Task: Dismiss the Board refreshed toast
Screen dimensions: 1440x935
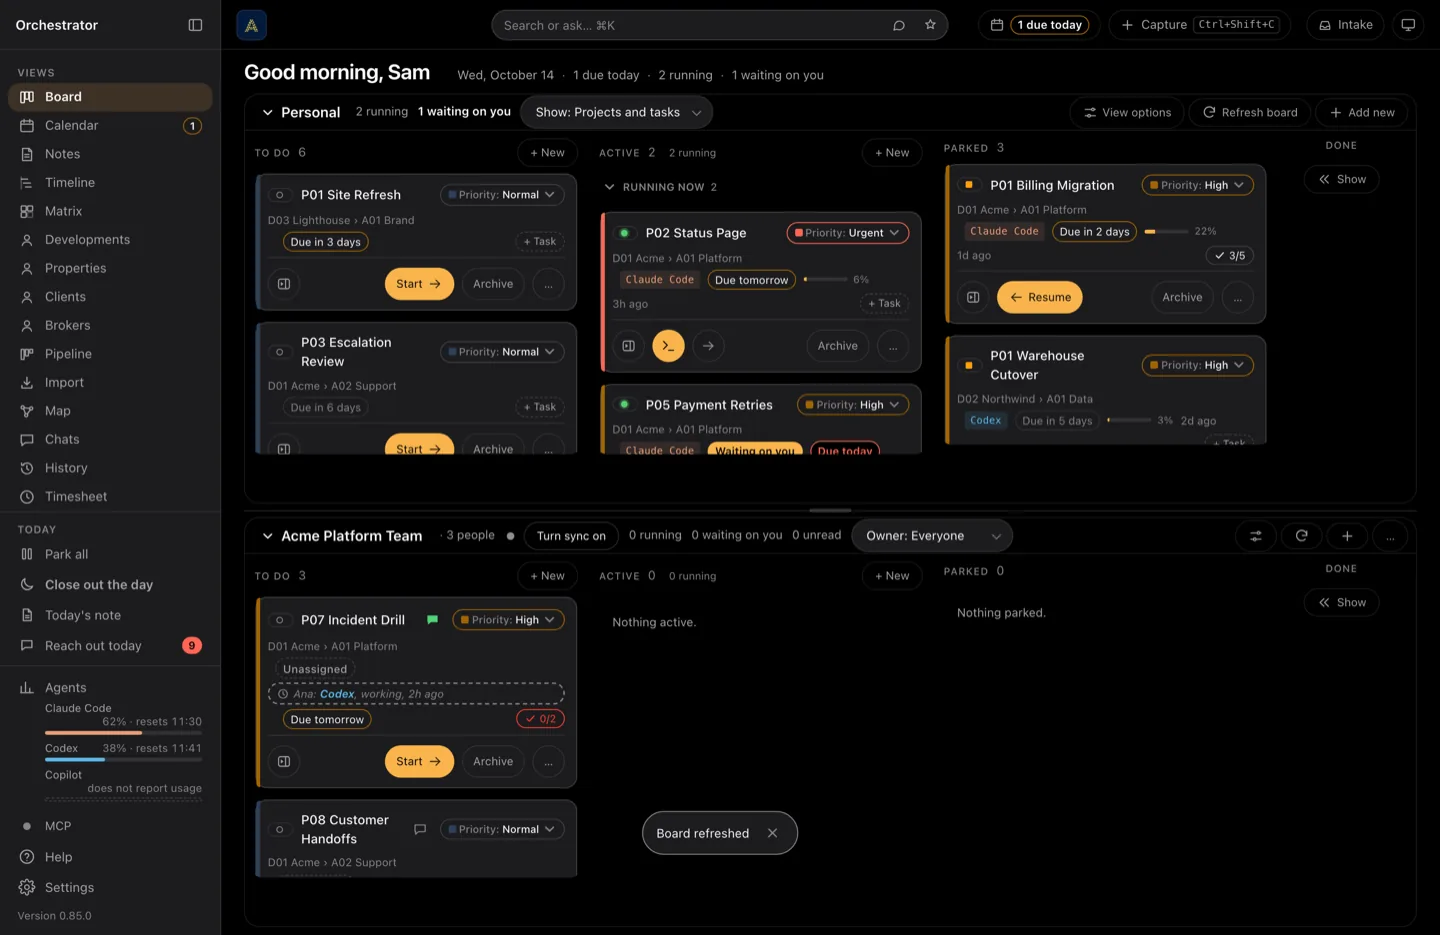Action: (772, 833)
